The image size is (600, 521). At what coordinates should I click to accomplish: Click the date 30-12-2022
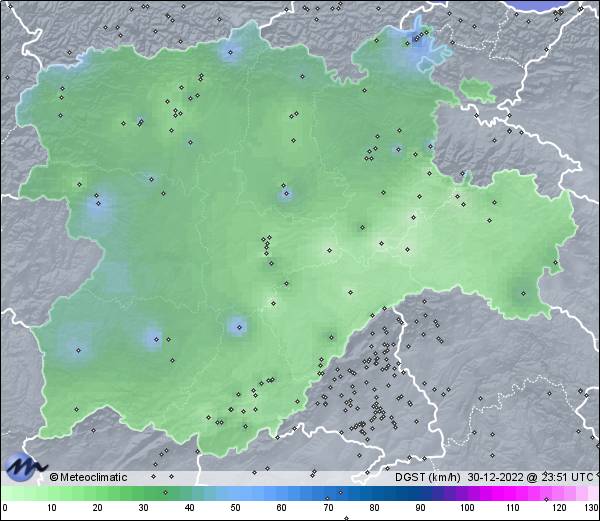[495, 477]
